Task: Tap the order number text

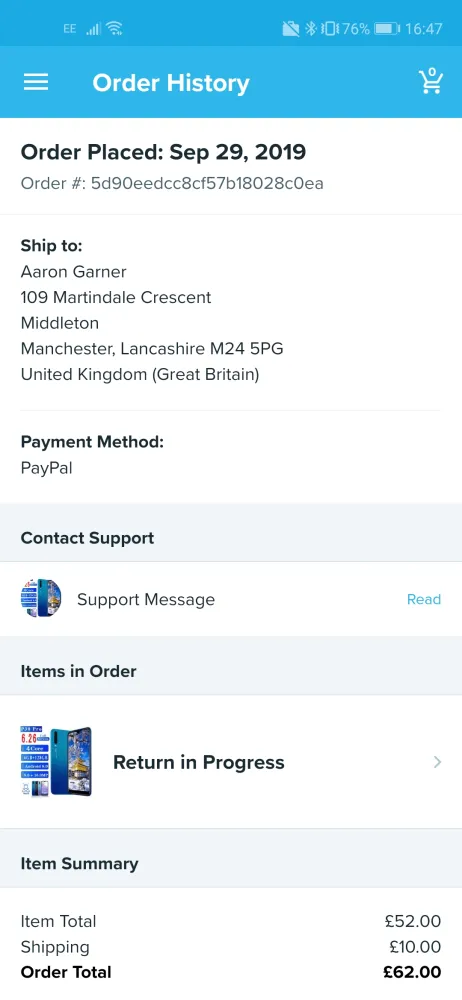Action: coord(172,184)
